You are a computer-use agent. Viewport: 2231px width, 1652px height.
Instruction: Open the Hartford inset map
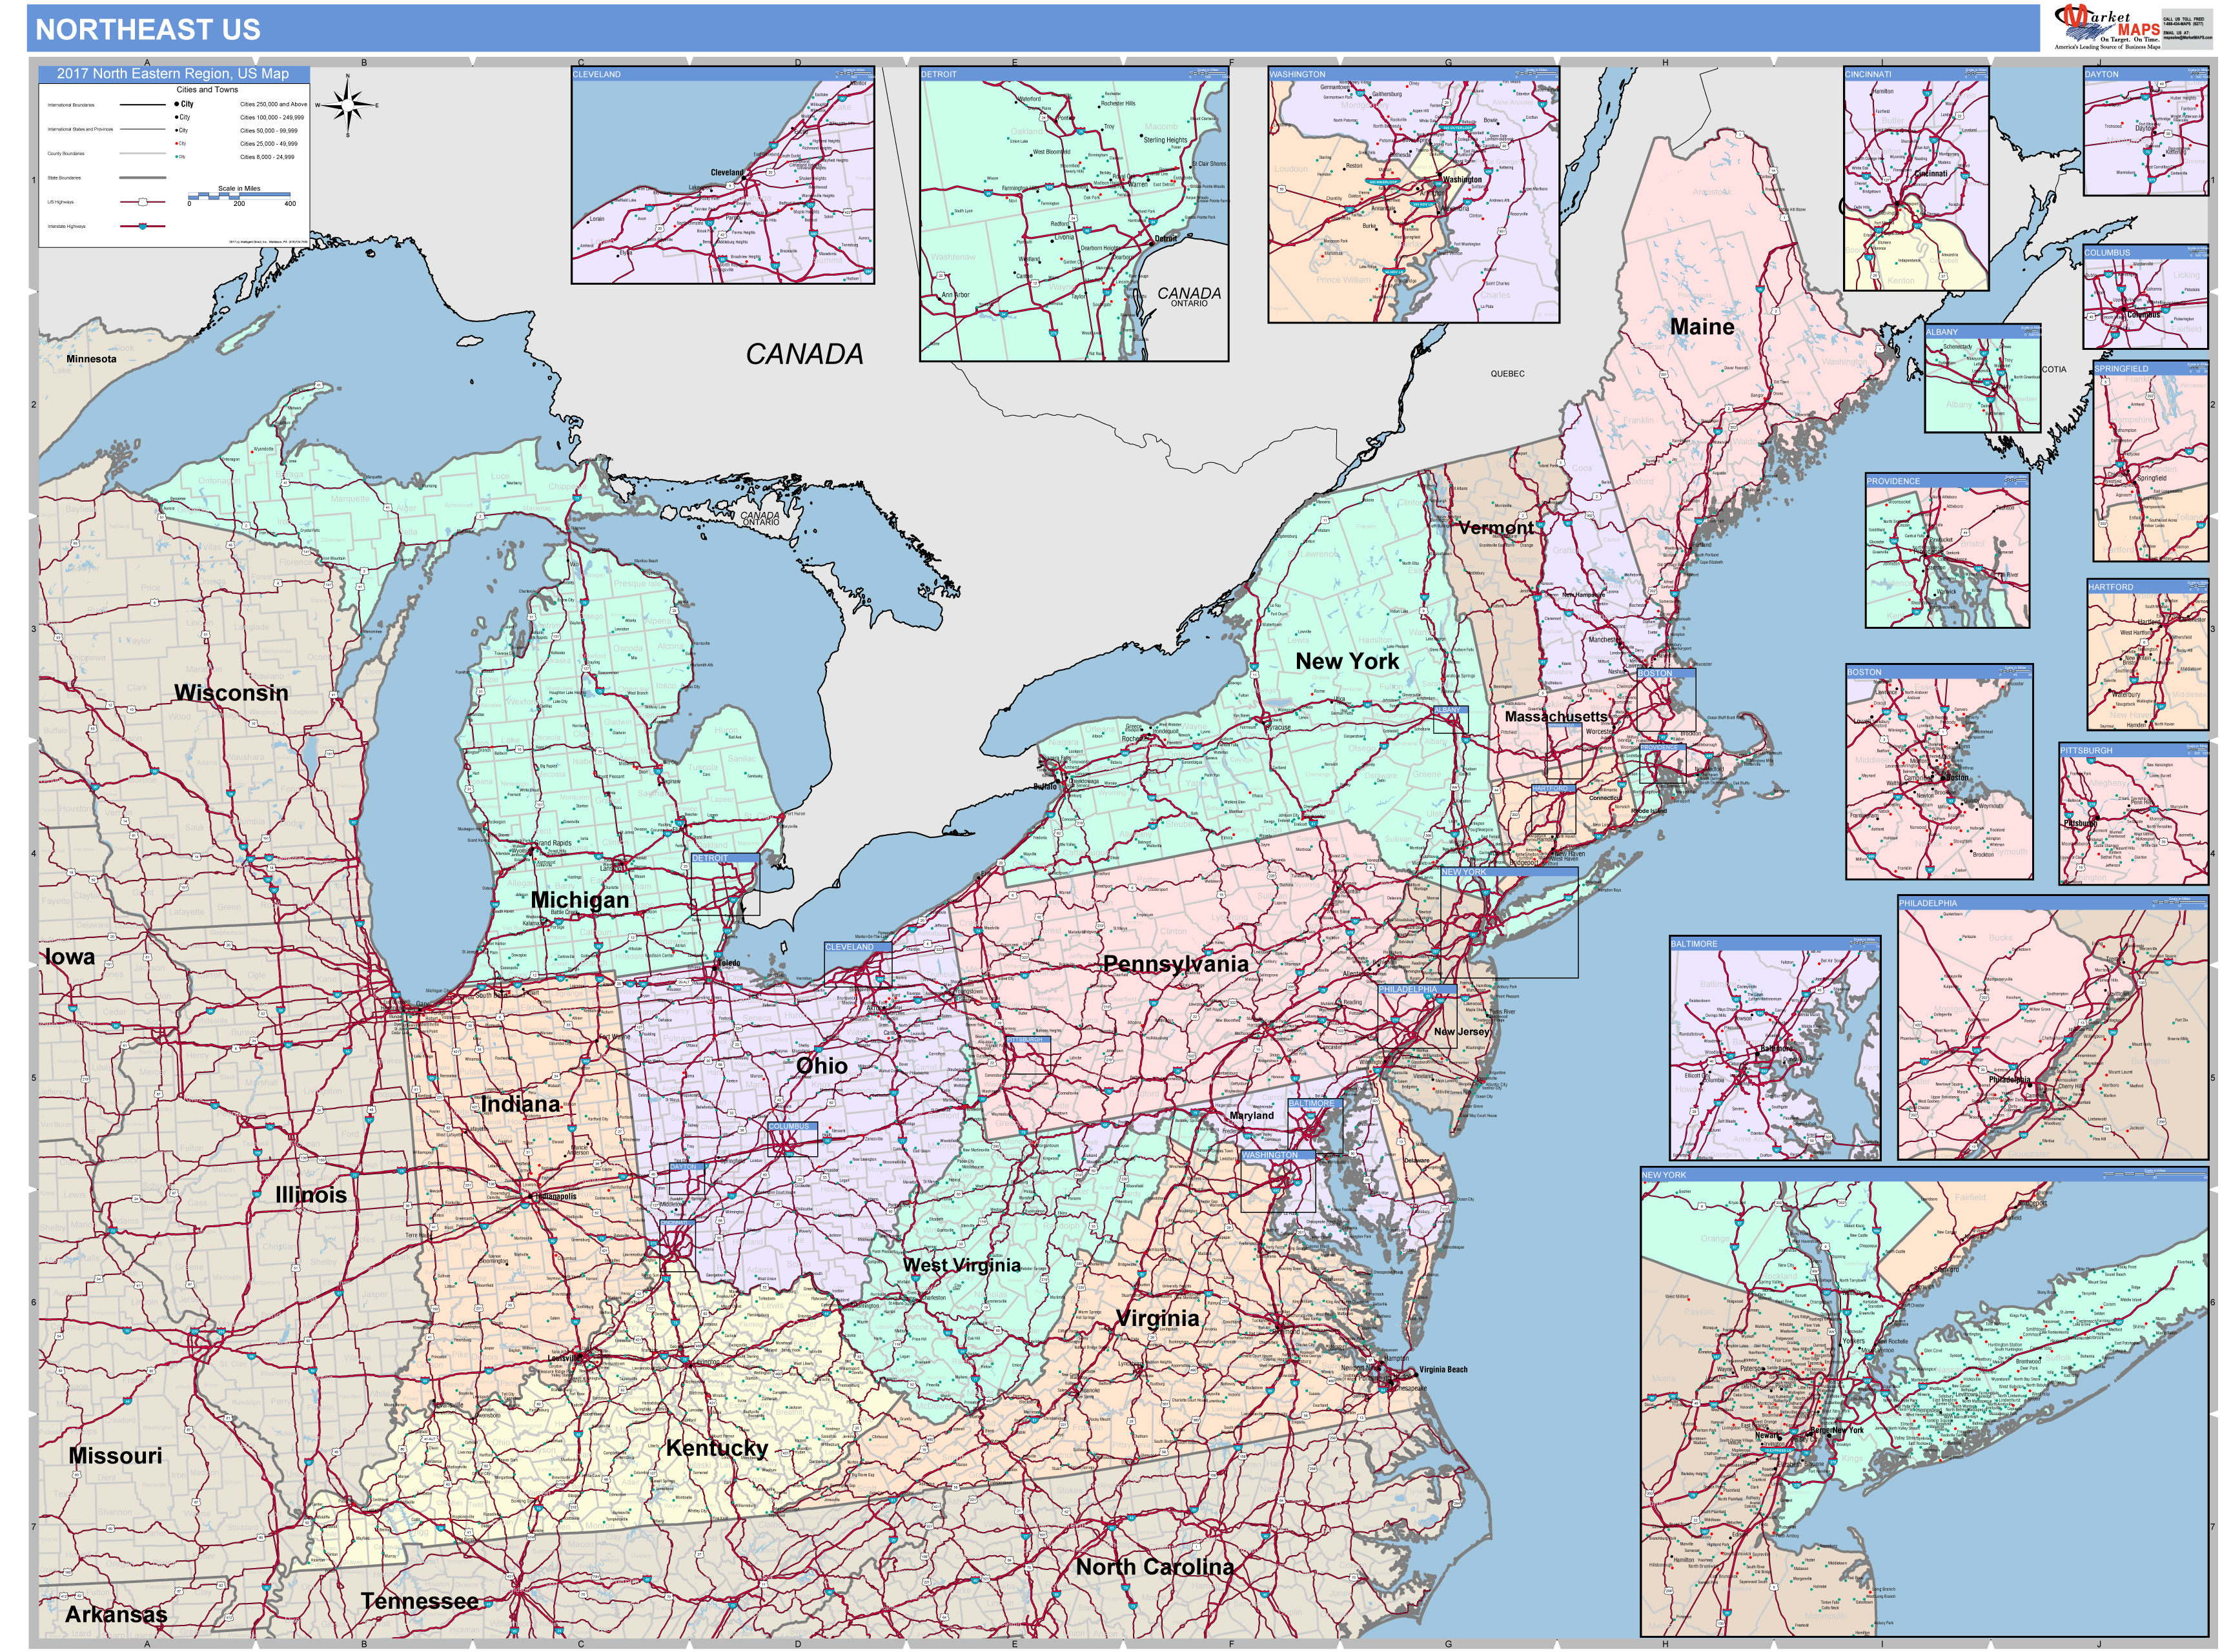click(x=2147, y=655)
